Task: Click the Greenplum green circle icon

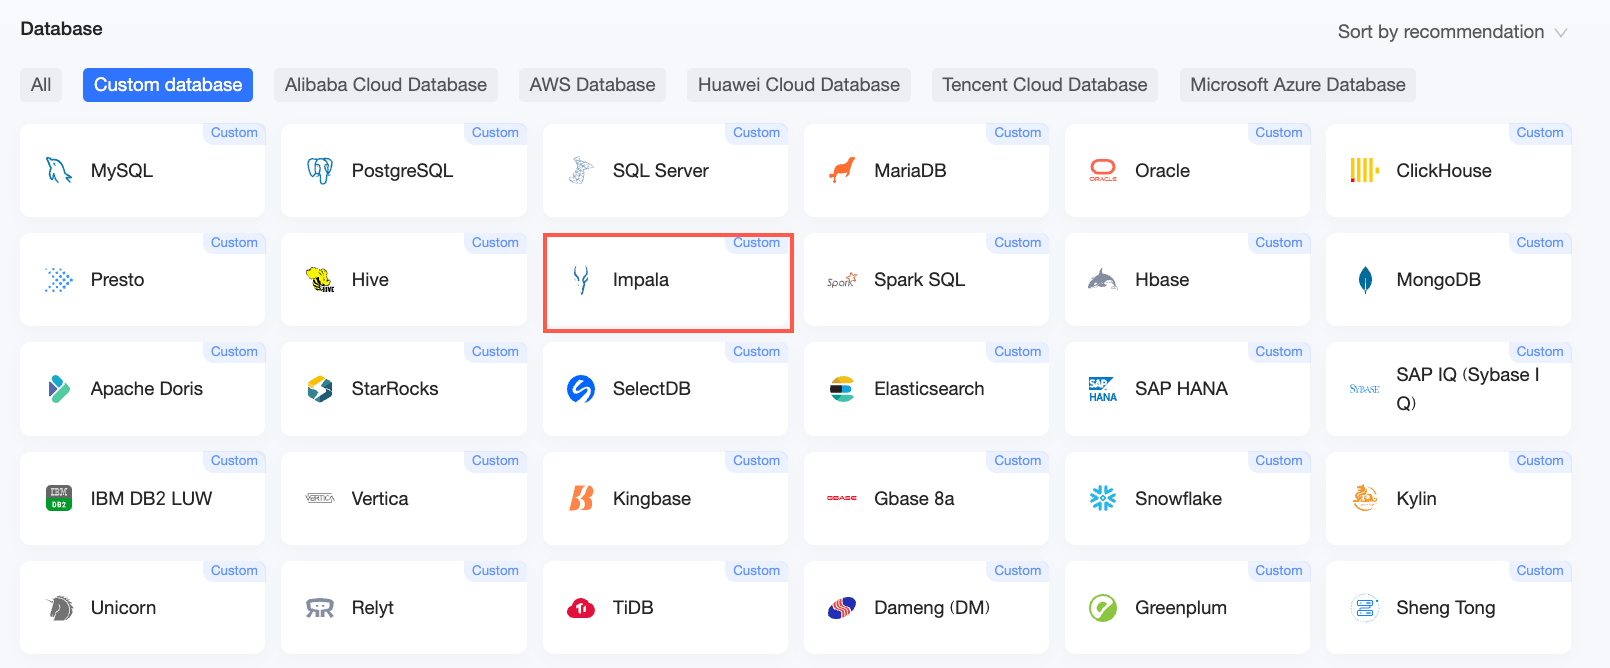Action: (1103, 608)
